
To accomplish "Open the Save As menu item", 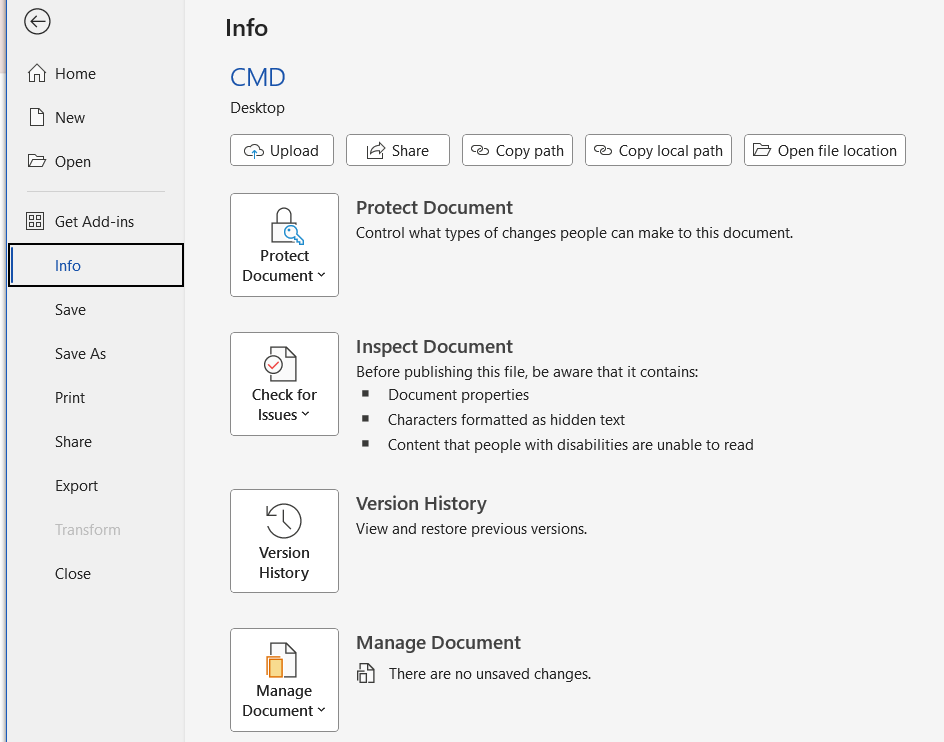I will click(80, 354).
